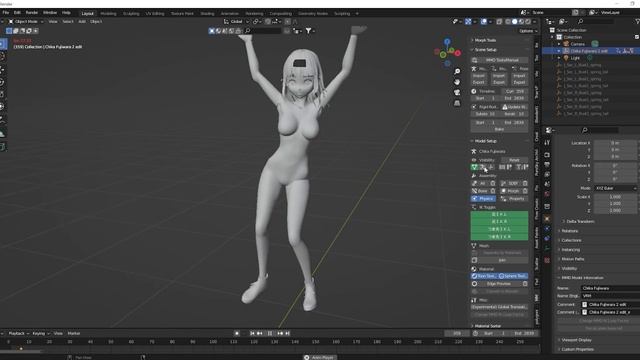Click the Experimental Global Translation button

point(499,307)
